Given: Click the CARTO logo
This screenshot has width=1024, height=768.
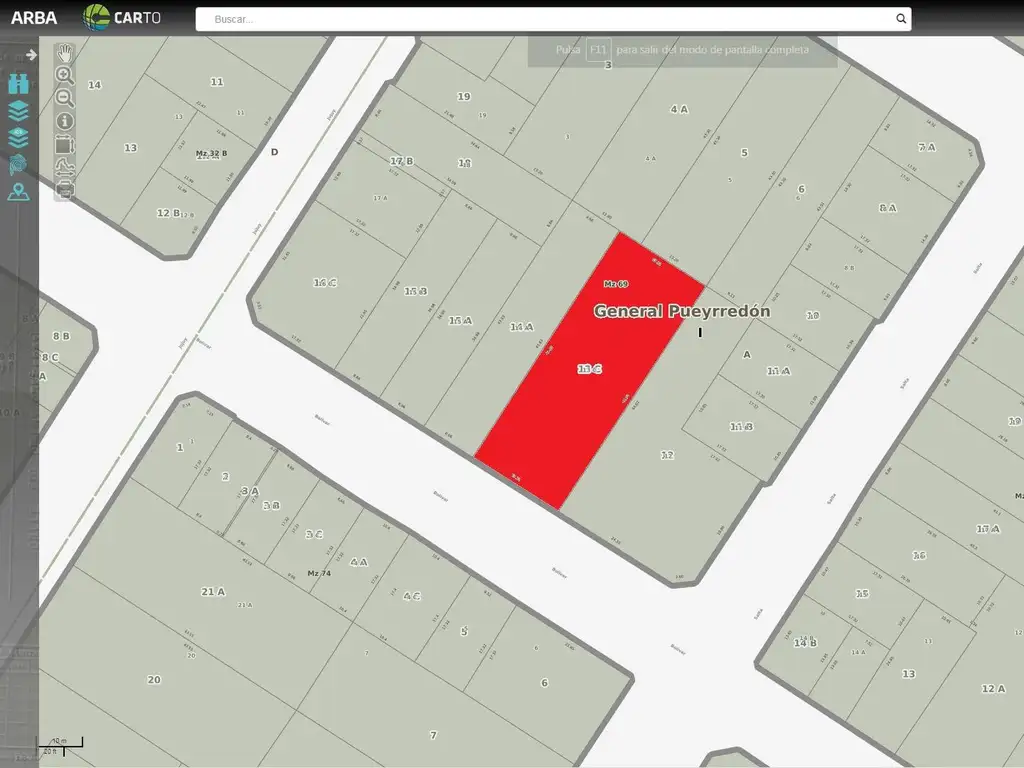Looking at the screenshot, I should [x=121, y=17].
